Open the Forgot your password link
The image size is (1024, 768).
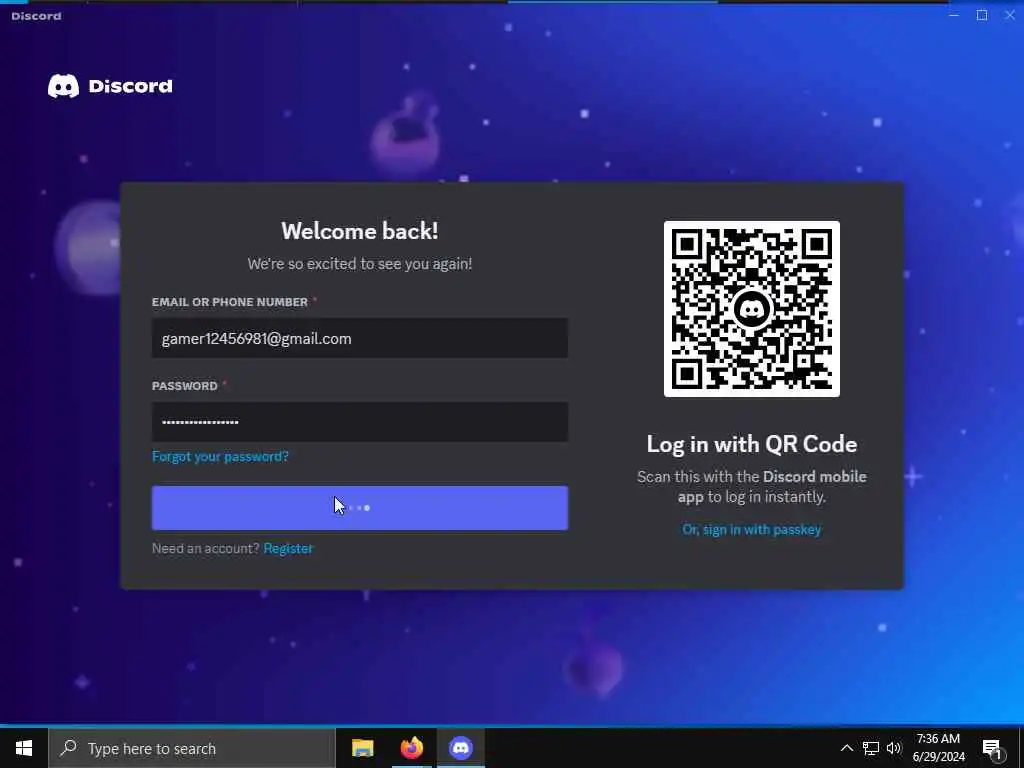click(220, 456)
